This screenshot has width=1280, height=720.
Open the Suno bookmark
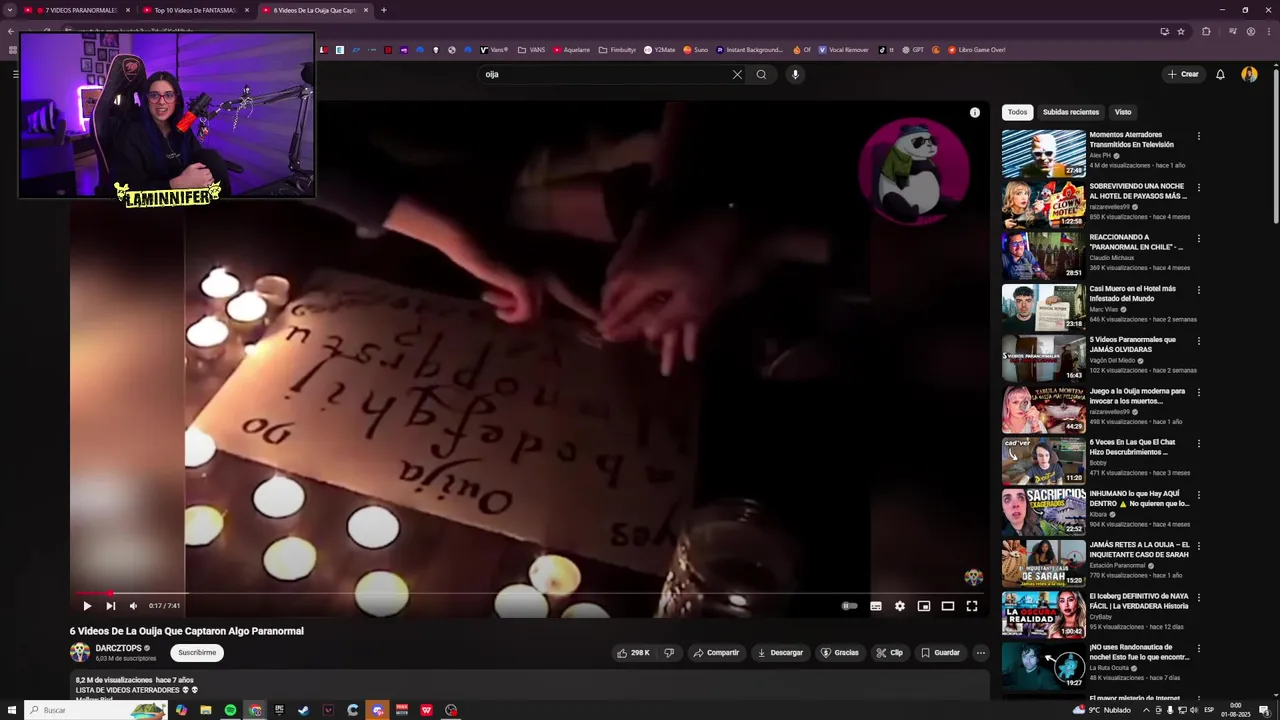pos(696,50)
